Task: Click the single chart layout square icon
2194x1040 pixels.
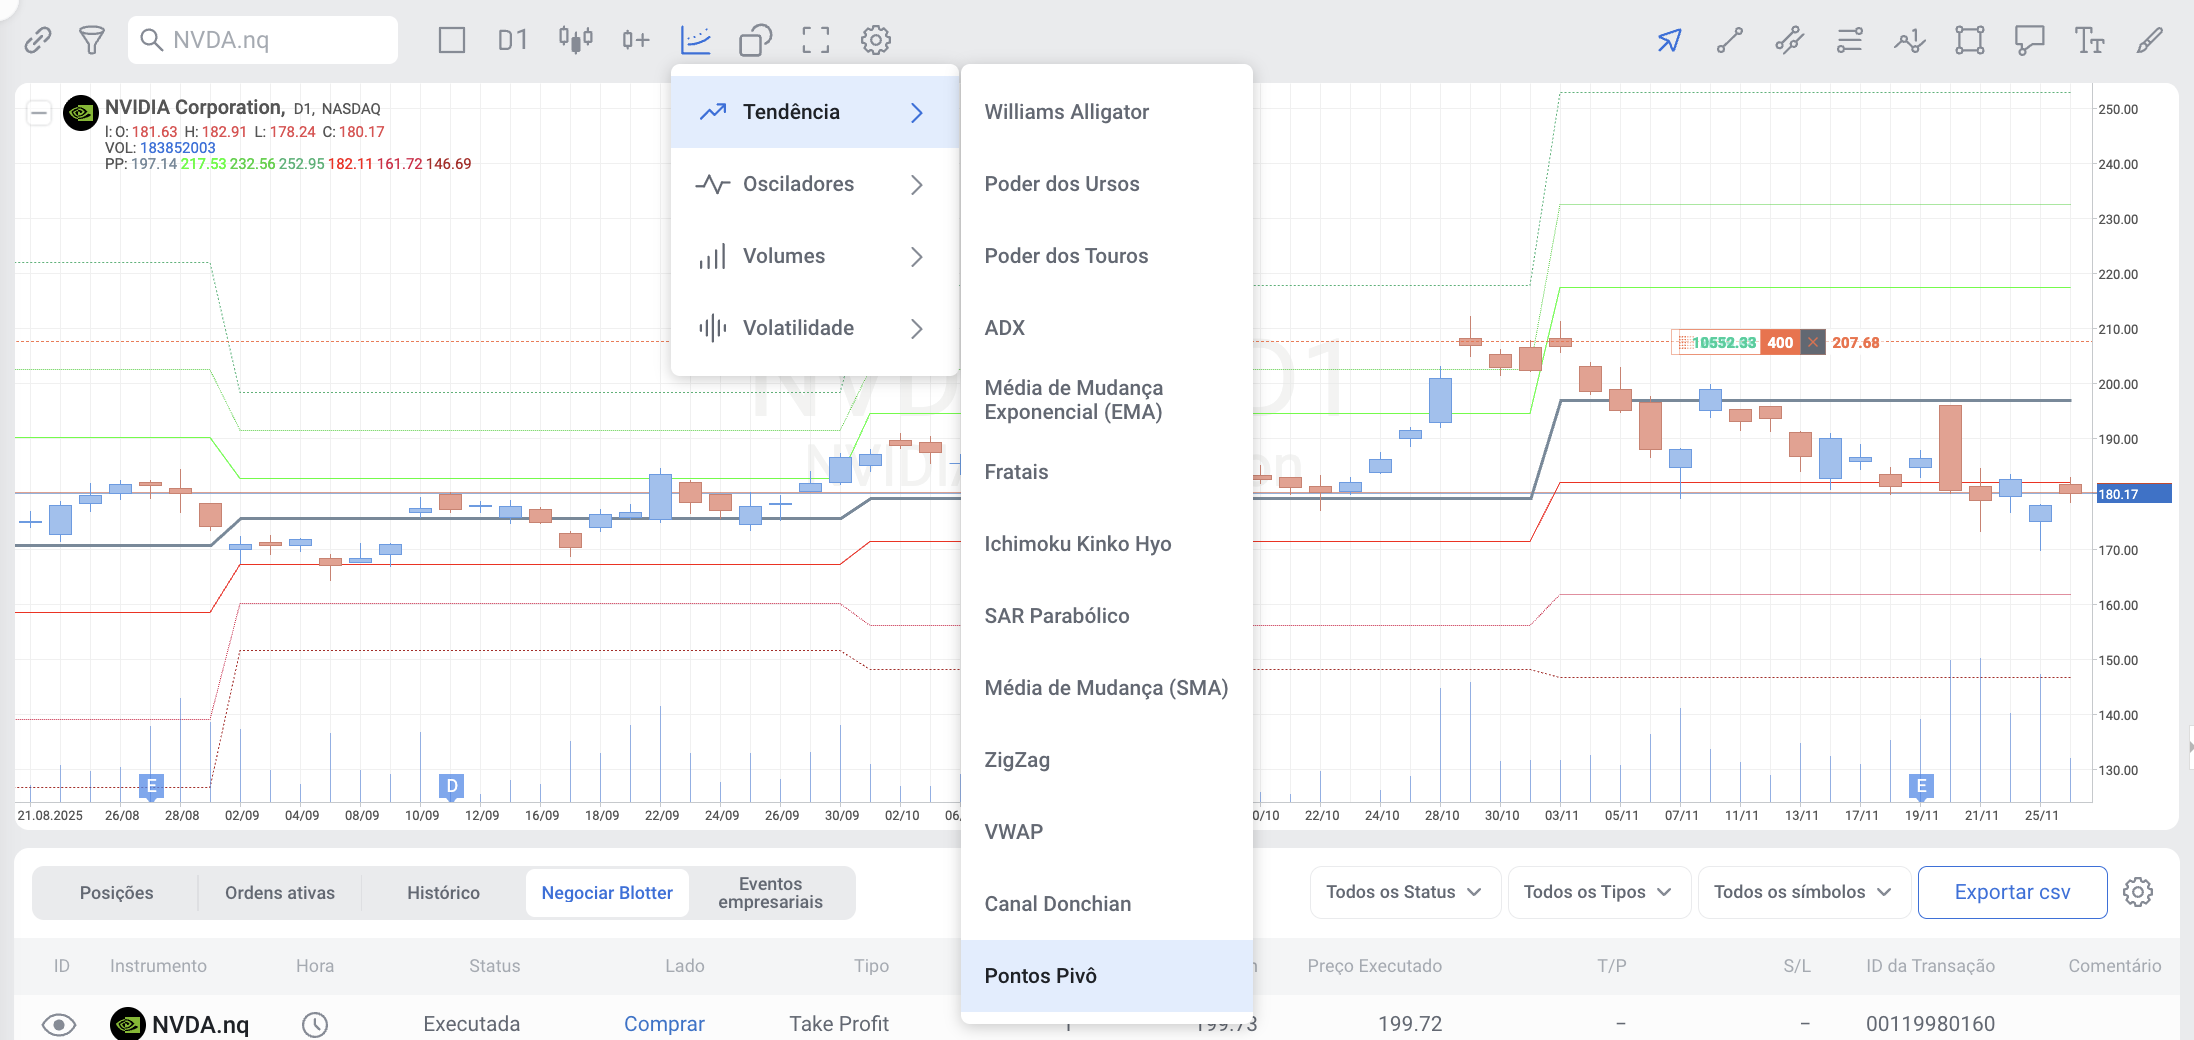Action: tap(452, 40)
